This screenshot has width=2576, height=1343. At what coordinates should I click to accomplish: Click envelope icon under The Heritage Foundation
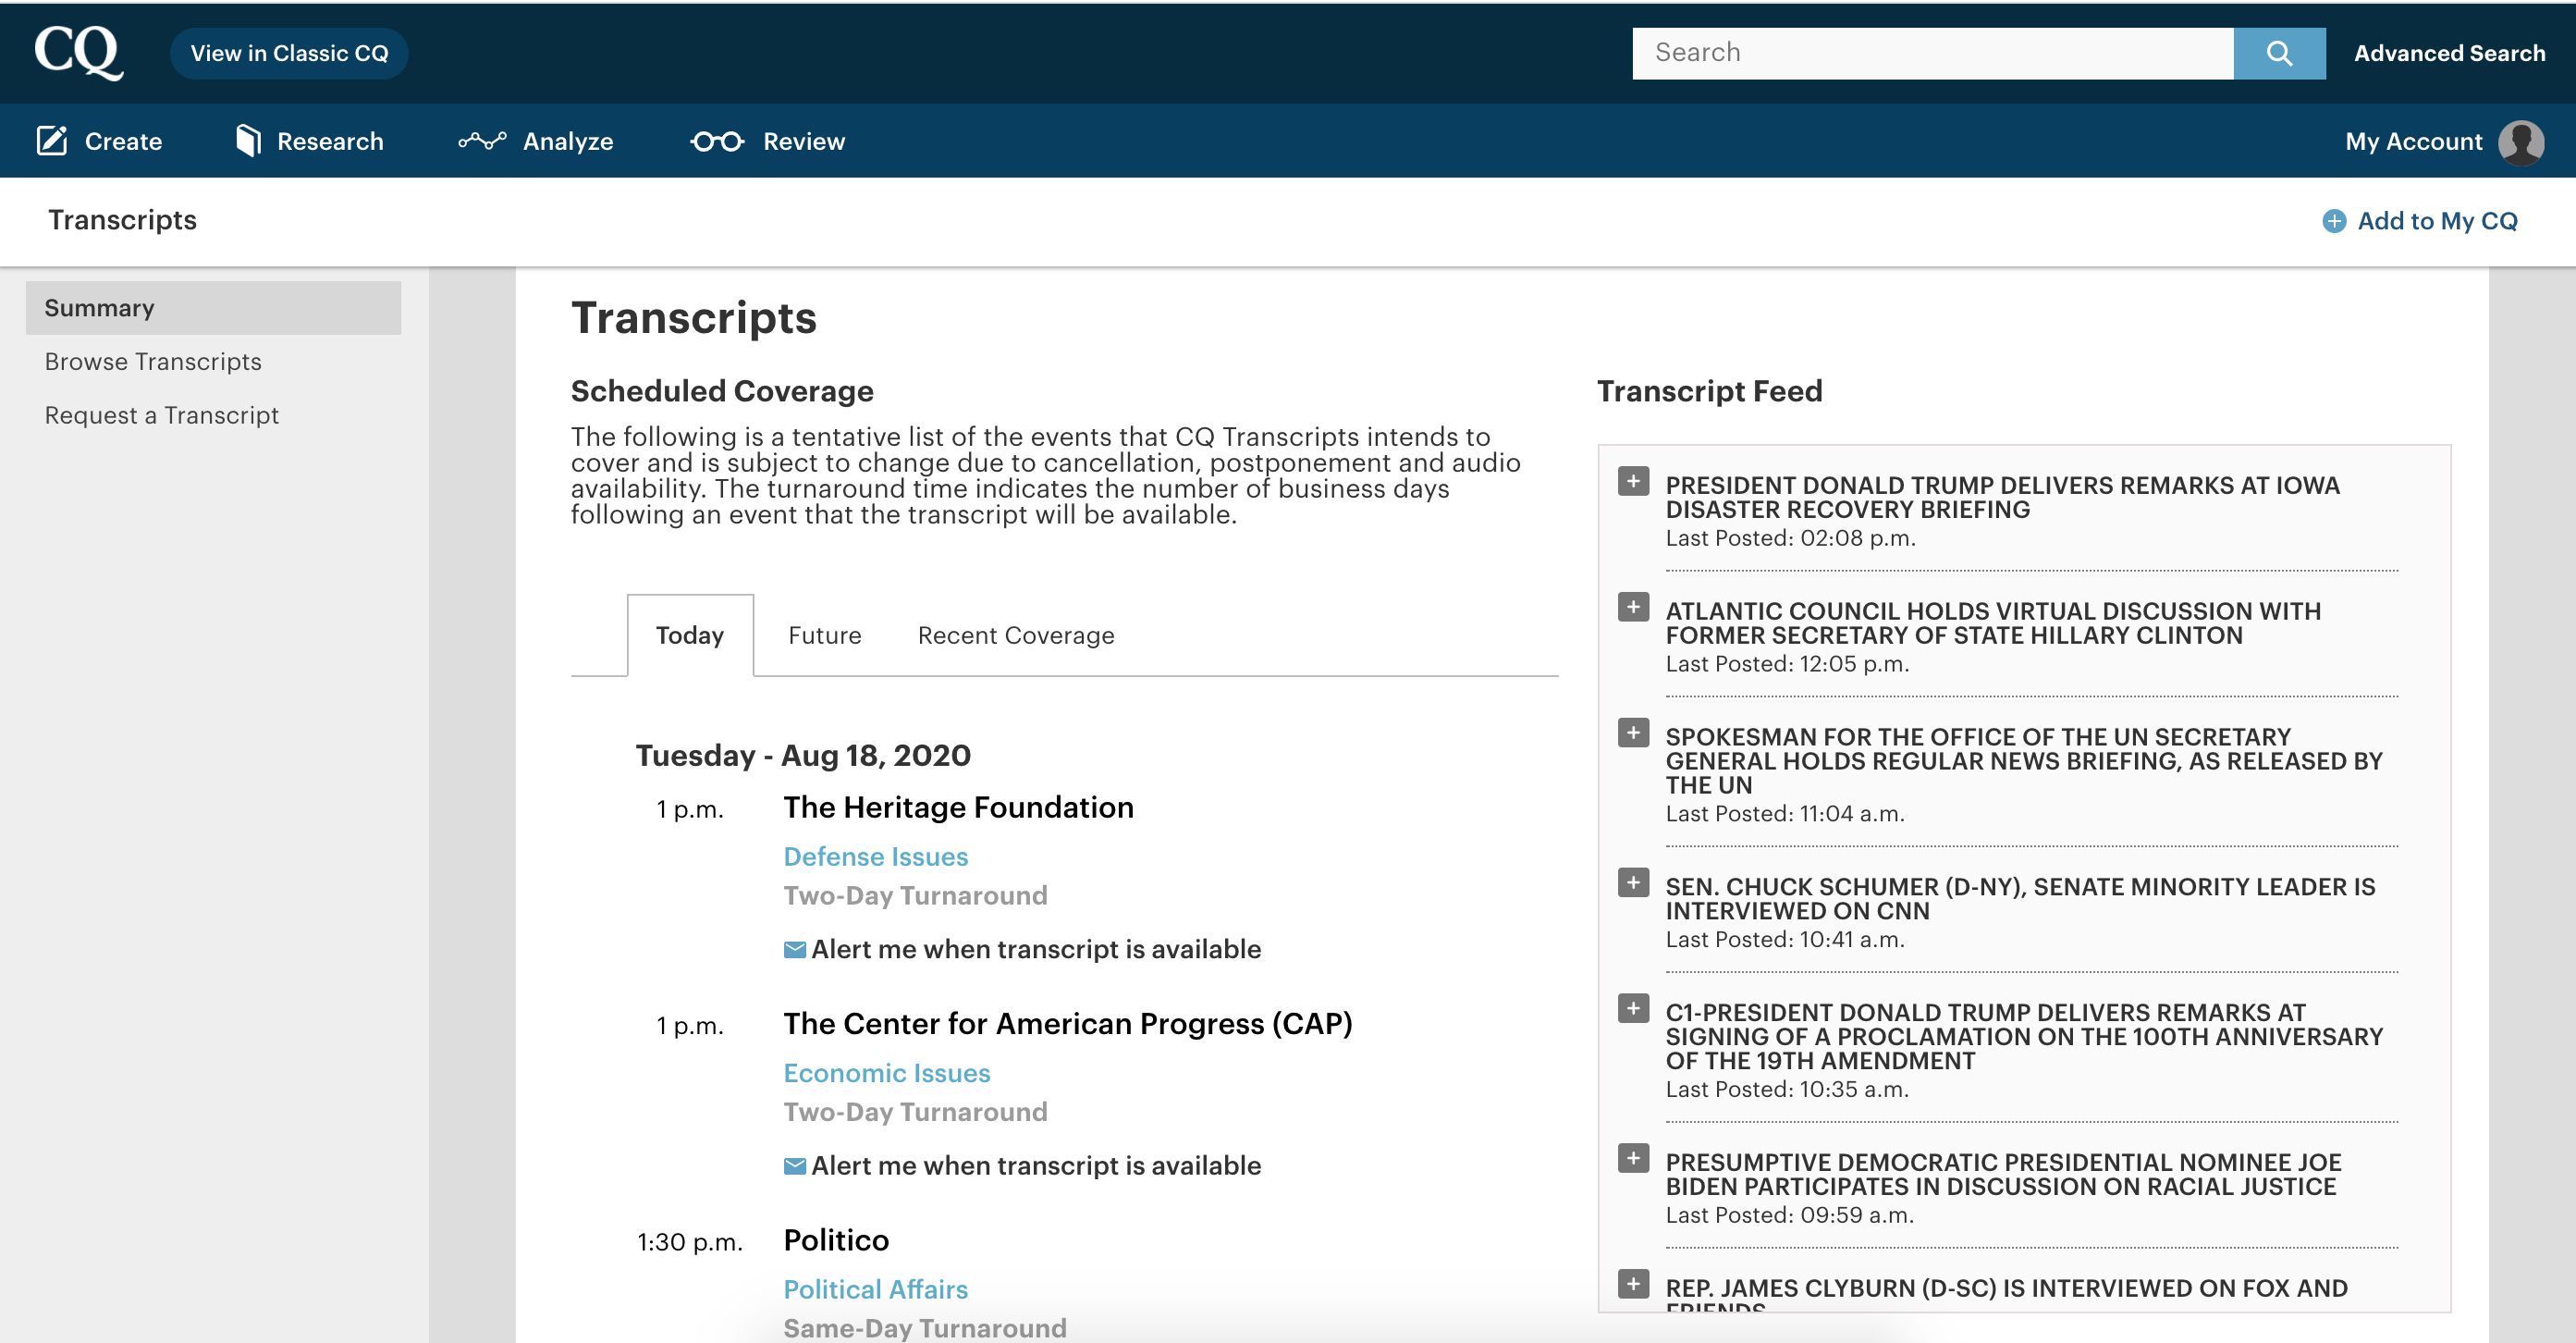click(x=795, y=949)
